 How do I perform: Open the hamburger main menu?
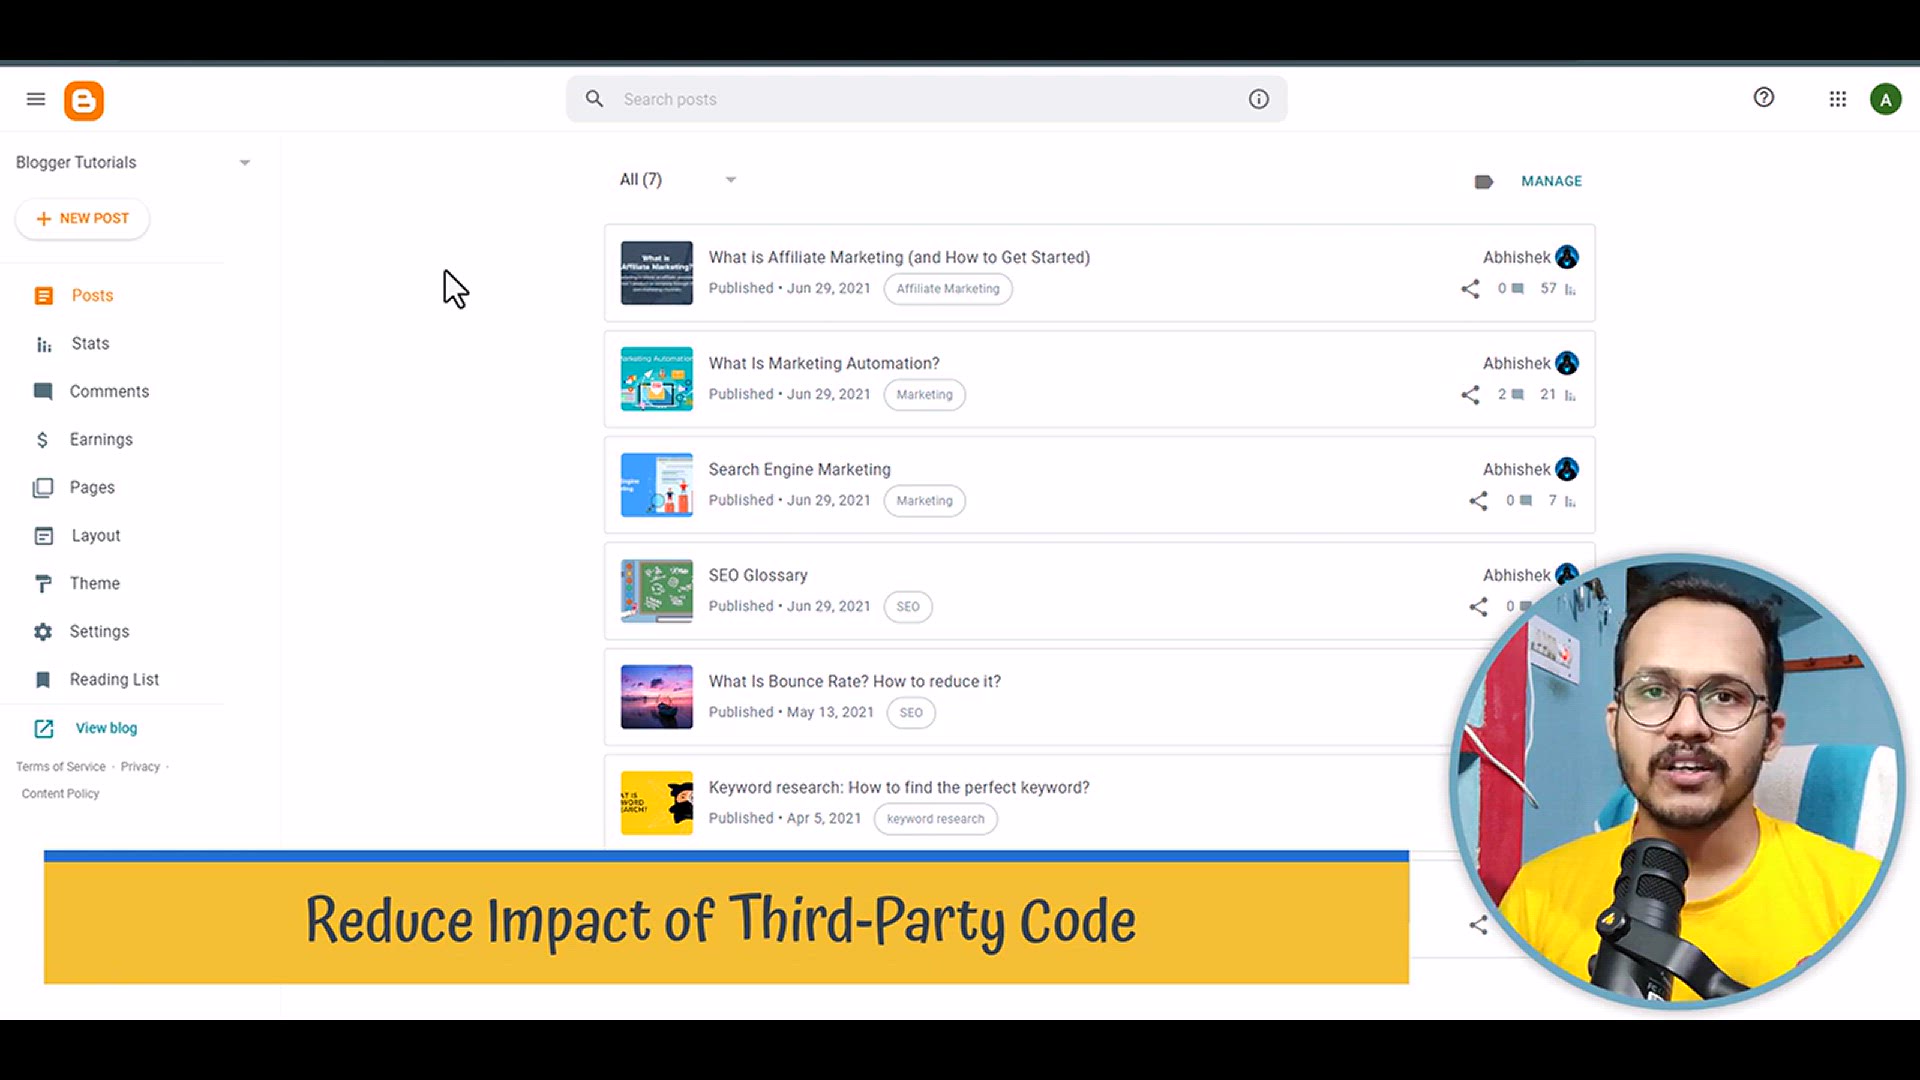(x=36, y=99)
